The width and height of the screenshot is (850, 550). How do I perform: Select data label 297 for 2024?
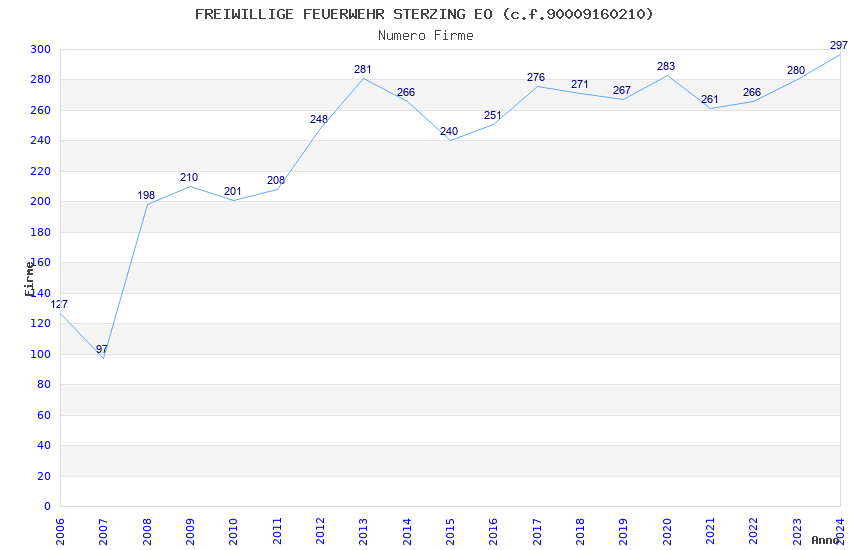point(839,46)
